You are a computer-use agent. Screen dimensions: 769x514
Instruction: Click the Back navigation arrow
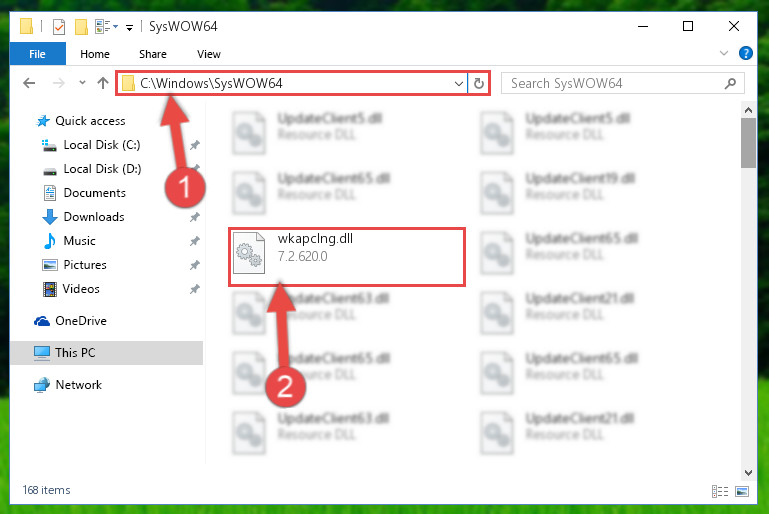tap(29, 83)
